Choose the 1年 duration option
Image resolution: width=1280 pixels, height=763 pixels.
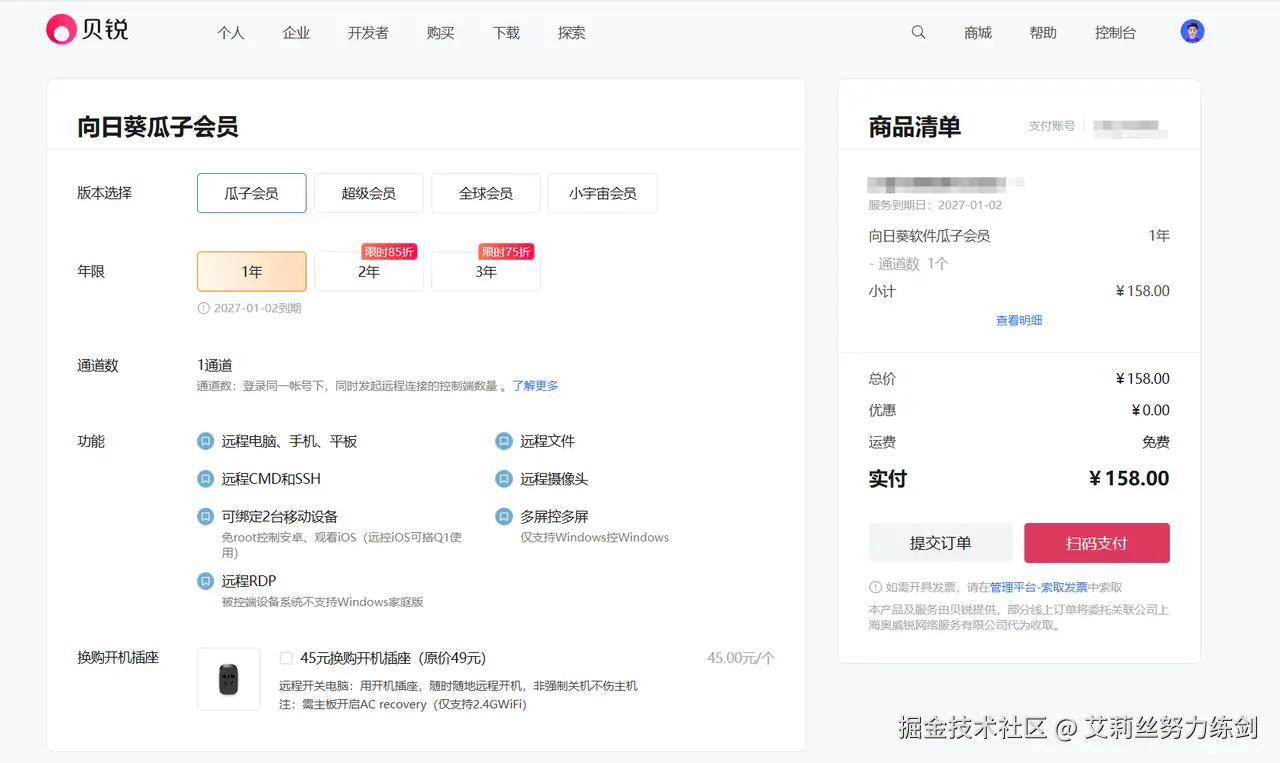coord(251,271)
